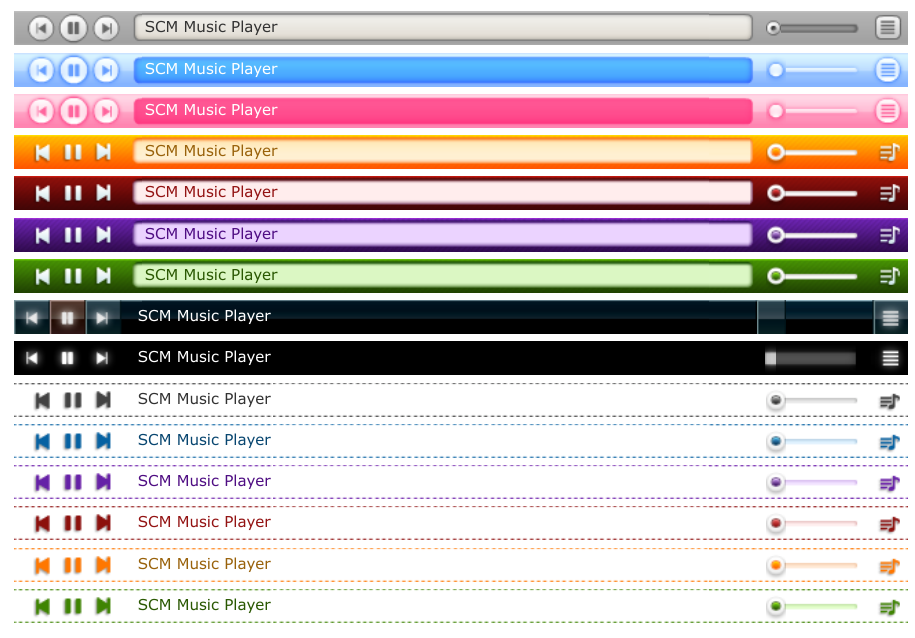Click previous on red dashed player
The width and height of the screenshot is (915, 638).
(42, 523)
